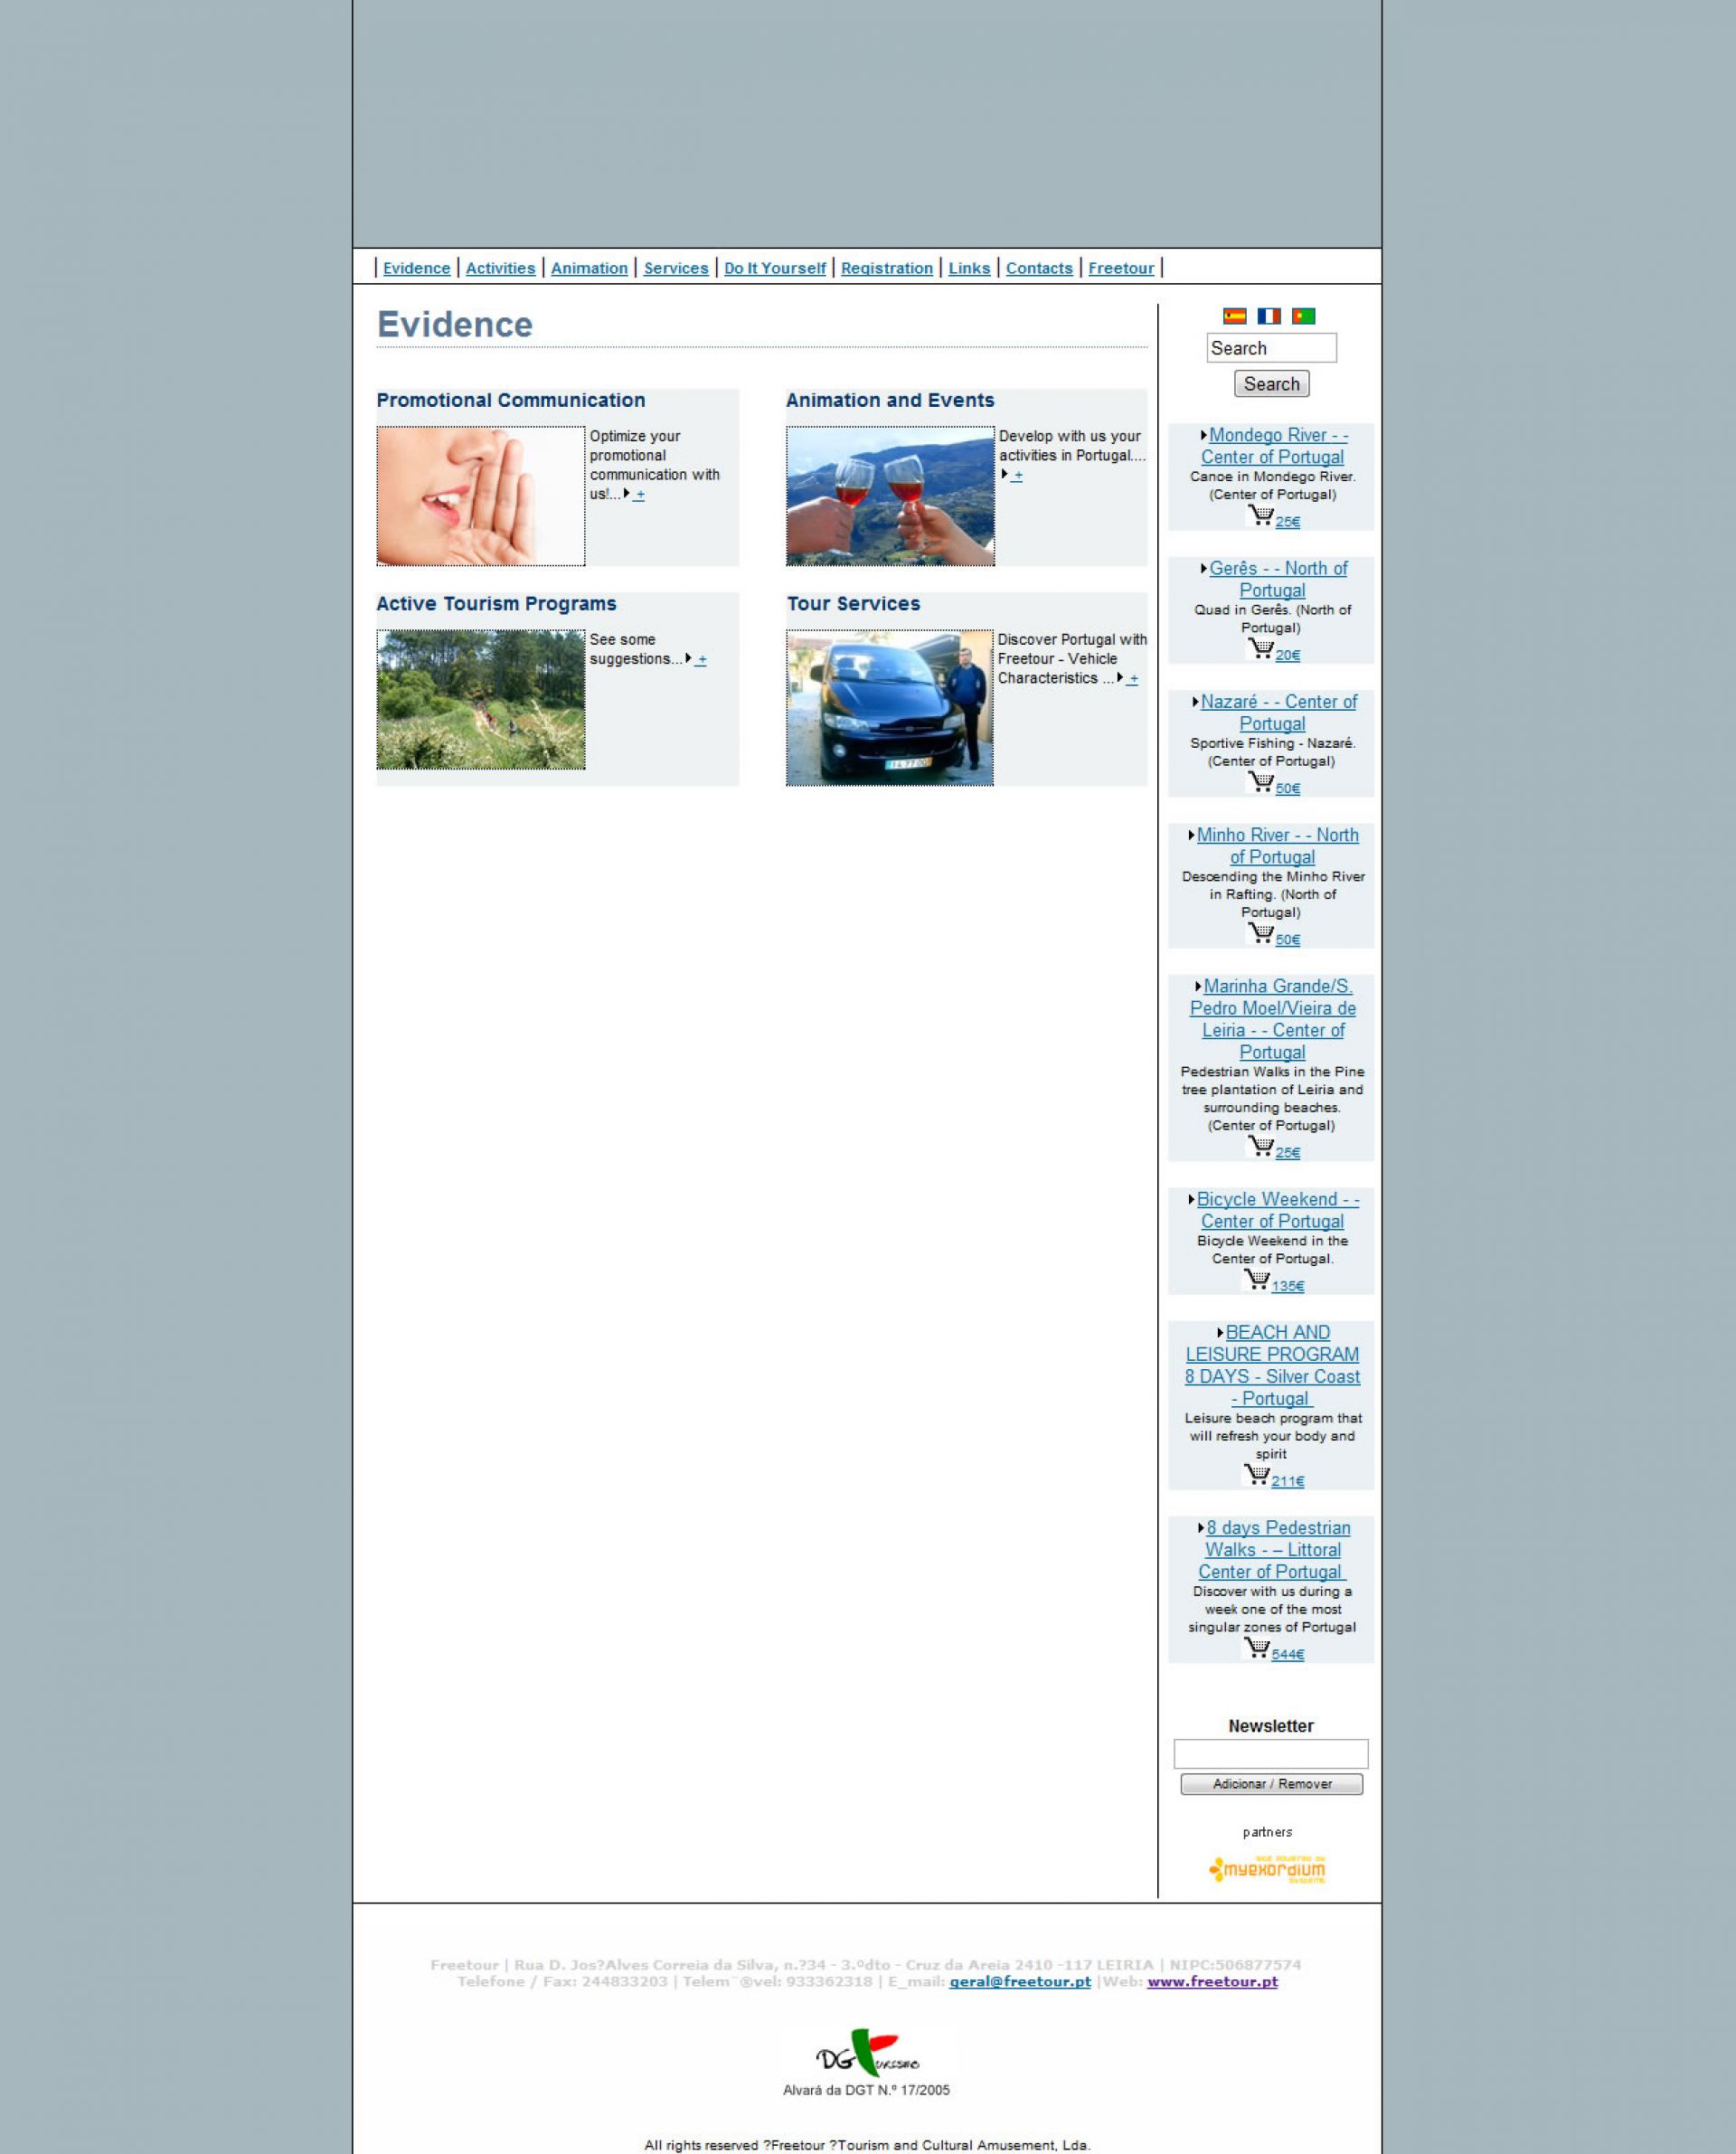Expand Active Tourism Programs plus link
The width and height of the screenshot is (1736, 2154).
(x=701, y=659)
